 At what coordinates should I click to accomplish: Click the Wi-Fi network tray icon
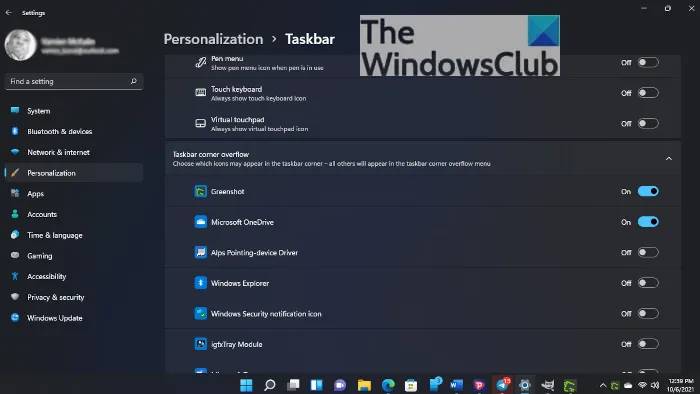642,385
